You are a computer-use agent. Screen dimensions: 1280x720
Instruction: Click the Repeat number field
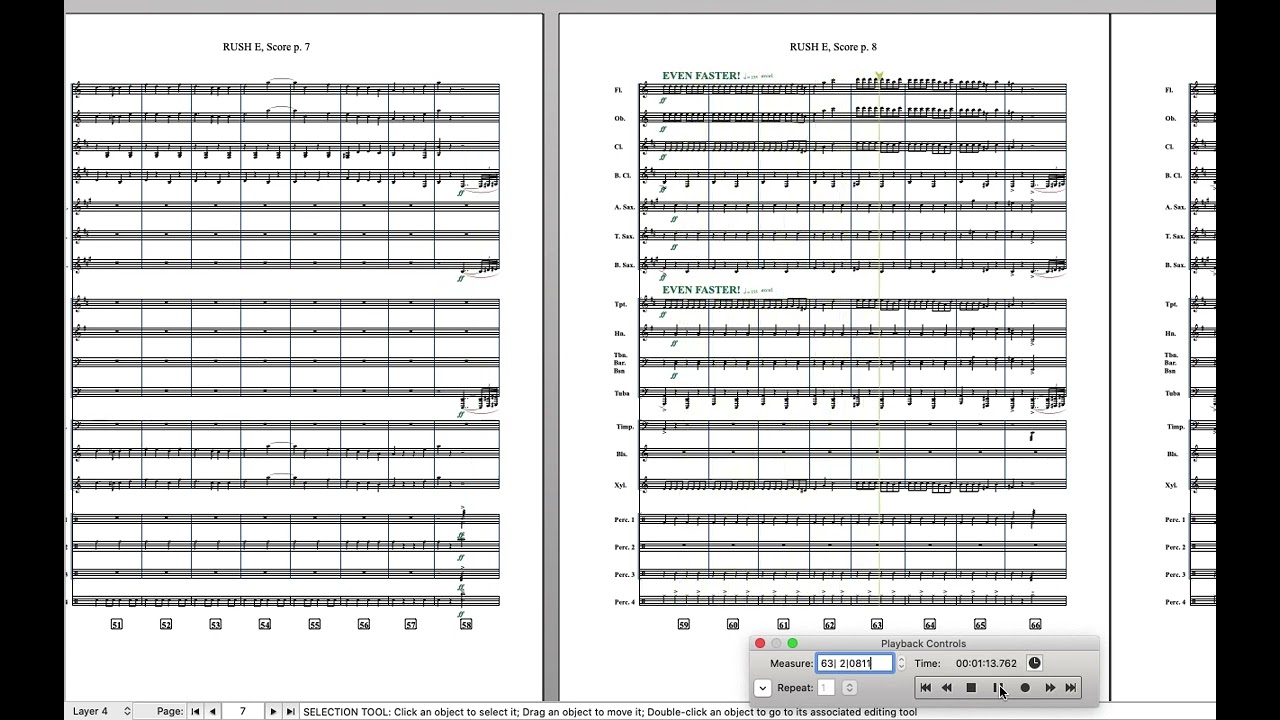826,688
